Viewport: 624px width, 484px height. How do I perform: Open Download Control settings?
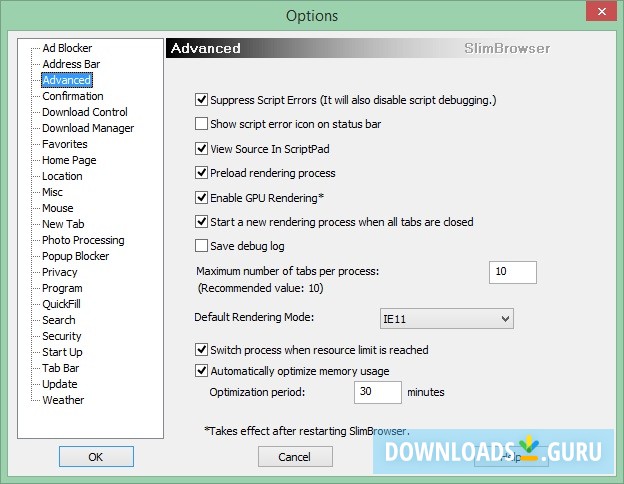click(x=85, y=112)
